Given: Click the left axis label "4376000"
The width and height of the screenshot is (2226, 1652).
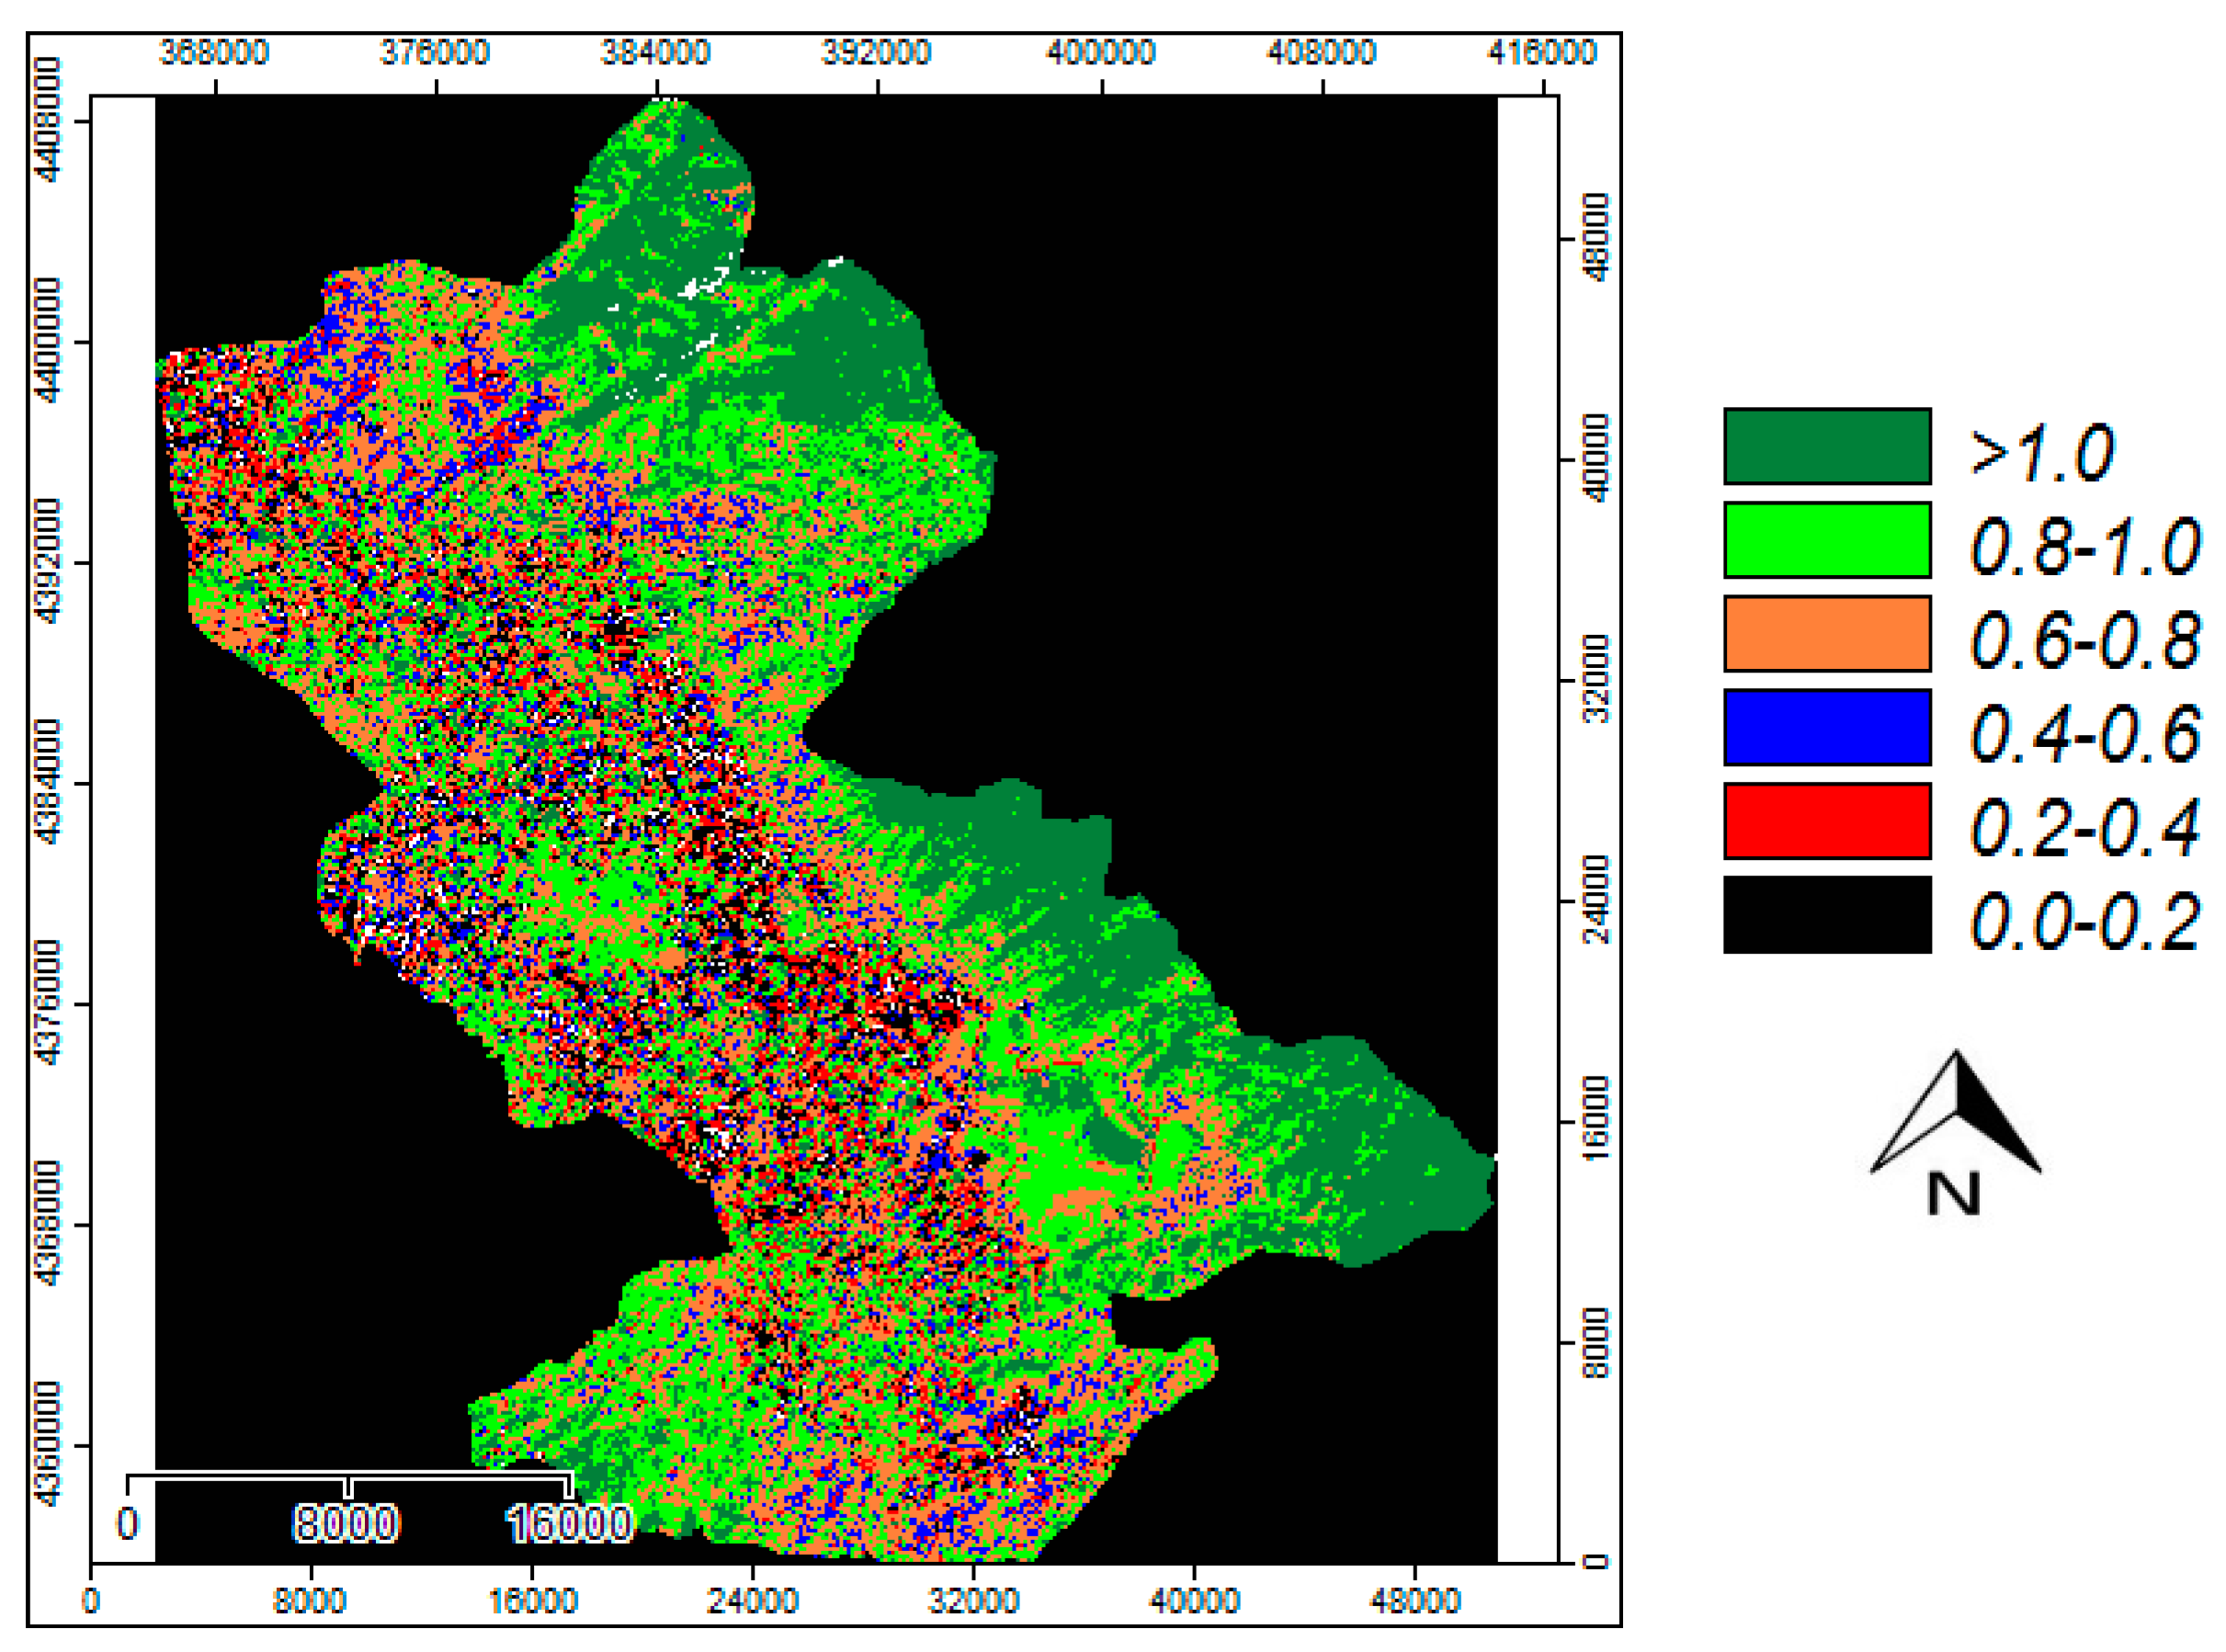Looking at the screenshot, I should pyautogui.click(x=47, y=1003).
